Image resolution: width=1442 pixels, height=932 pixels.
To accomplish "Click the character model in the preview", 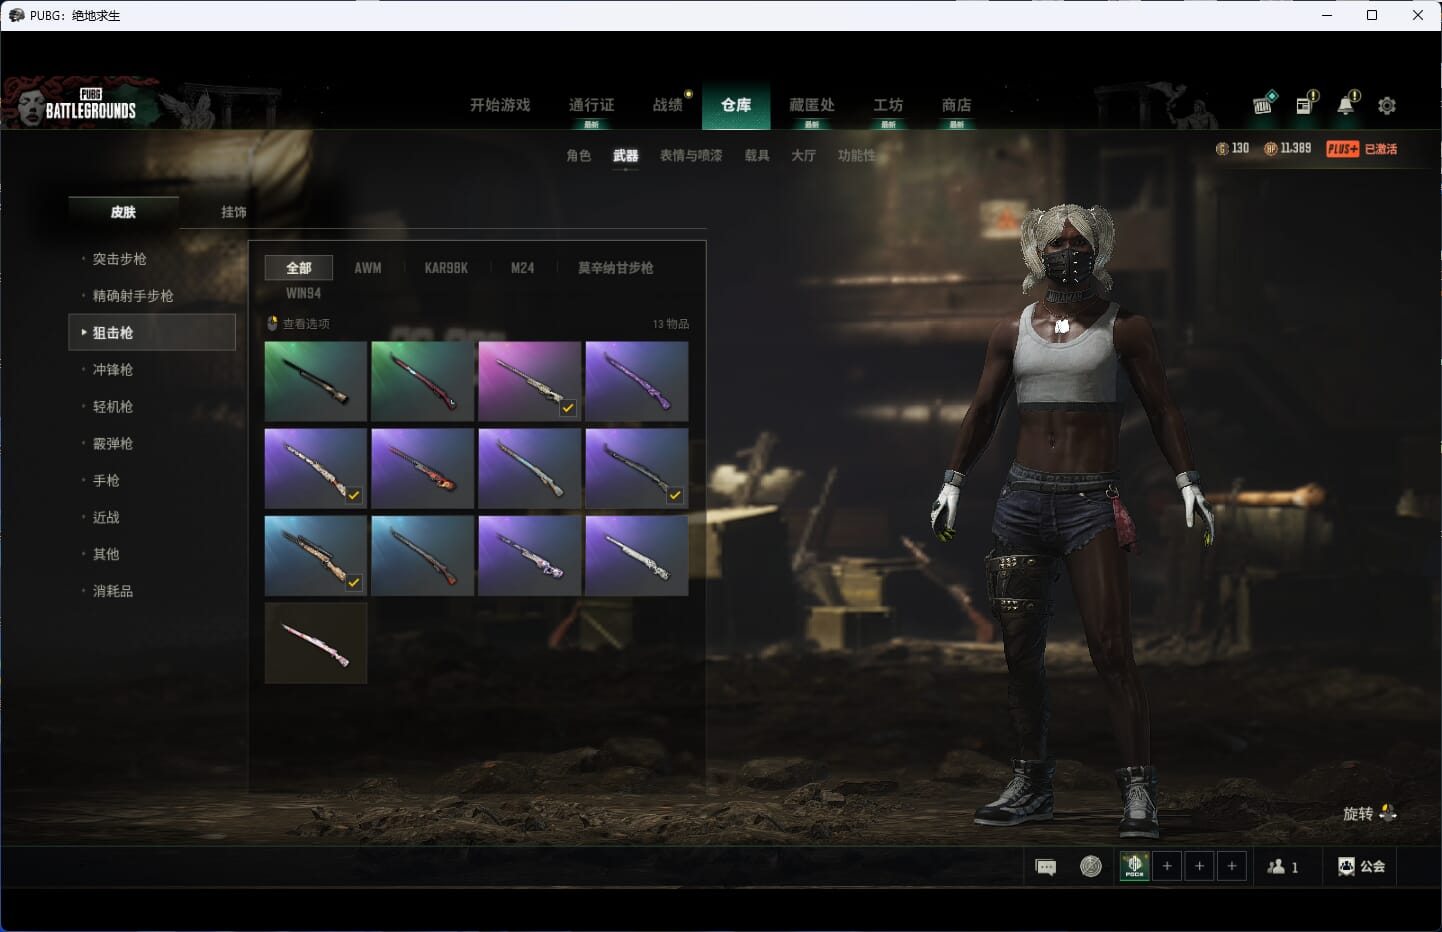I will [x=1072, y=520].
